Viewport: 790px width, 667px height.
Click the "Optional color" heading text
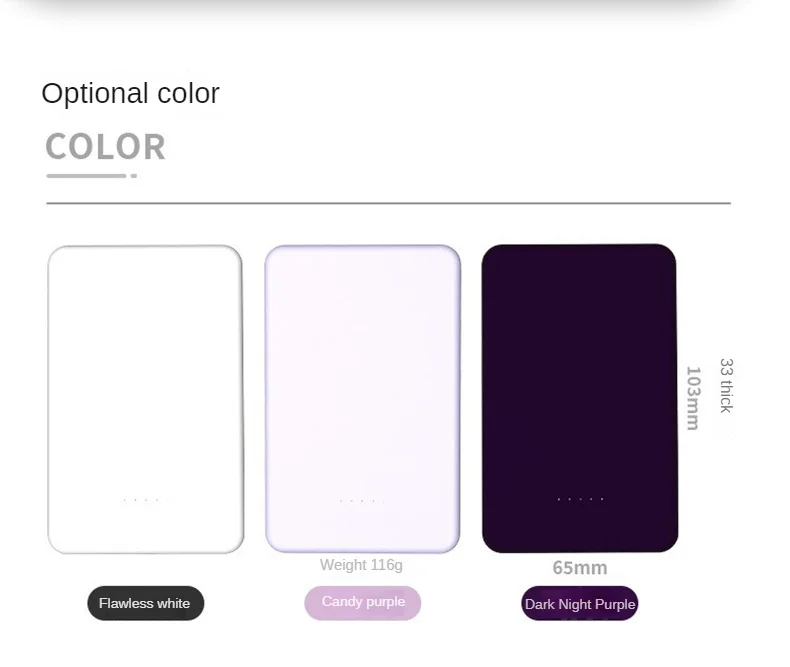click(130, 93)
